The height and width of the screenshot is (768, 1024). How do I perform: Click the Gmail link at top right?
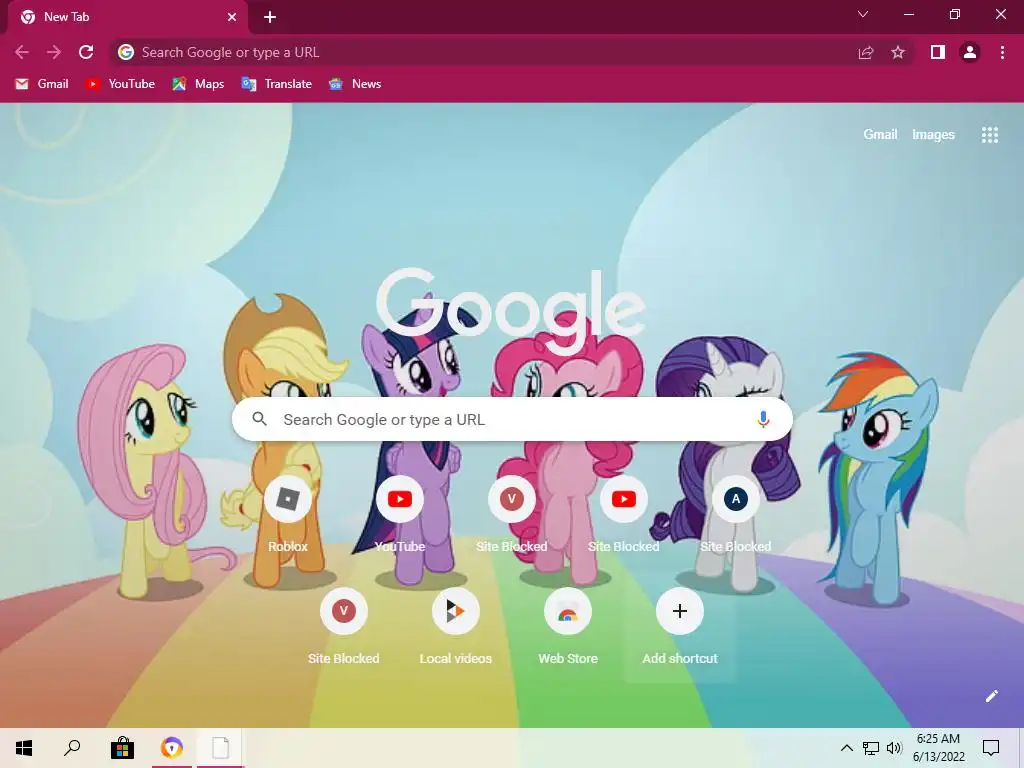pos(880,135)
